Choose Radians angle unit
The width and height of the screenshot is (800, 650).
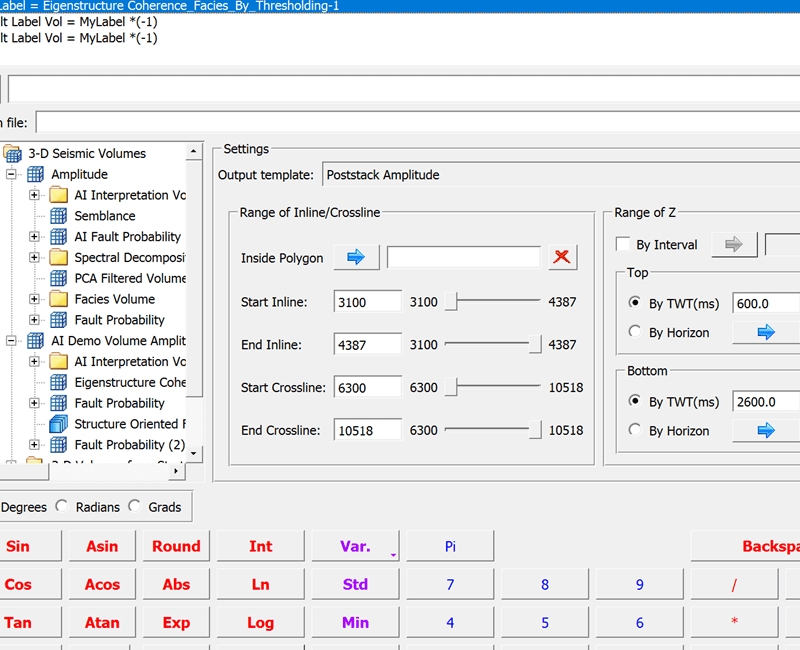coord(62,507)
